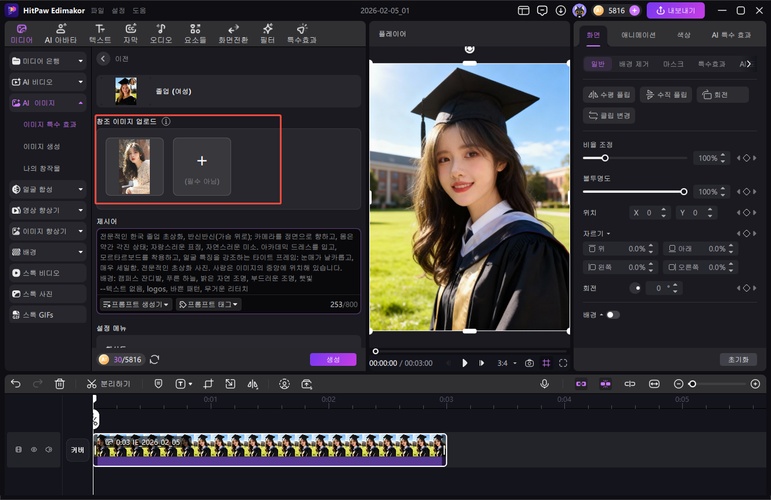Screen dimensions: 771x500
Task: Toggle the 배경 (Background) switch
Action: point(612,314)
